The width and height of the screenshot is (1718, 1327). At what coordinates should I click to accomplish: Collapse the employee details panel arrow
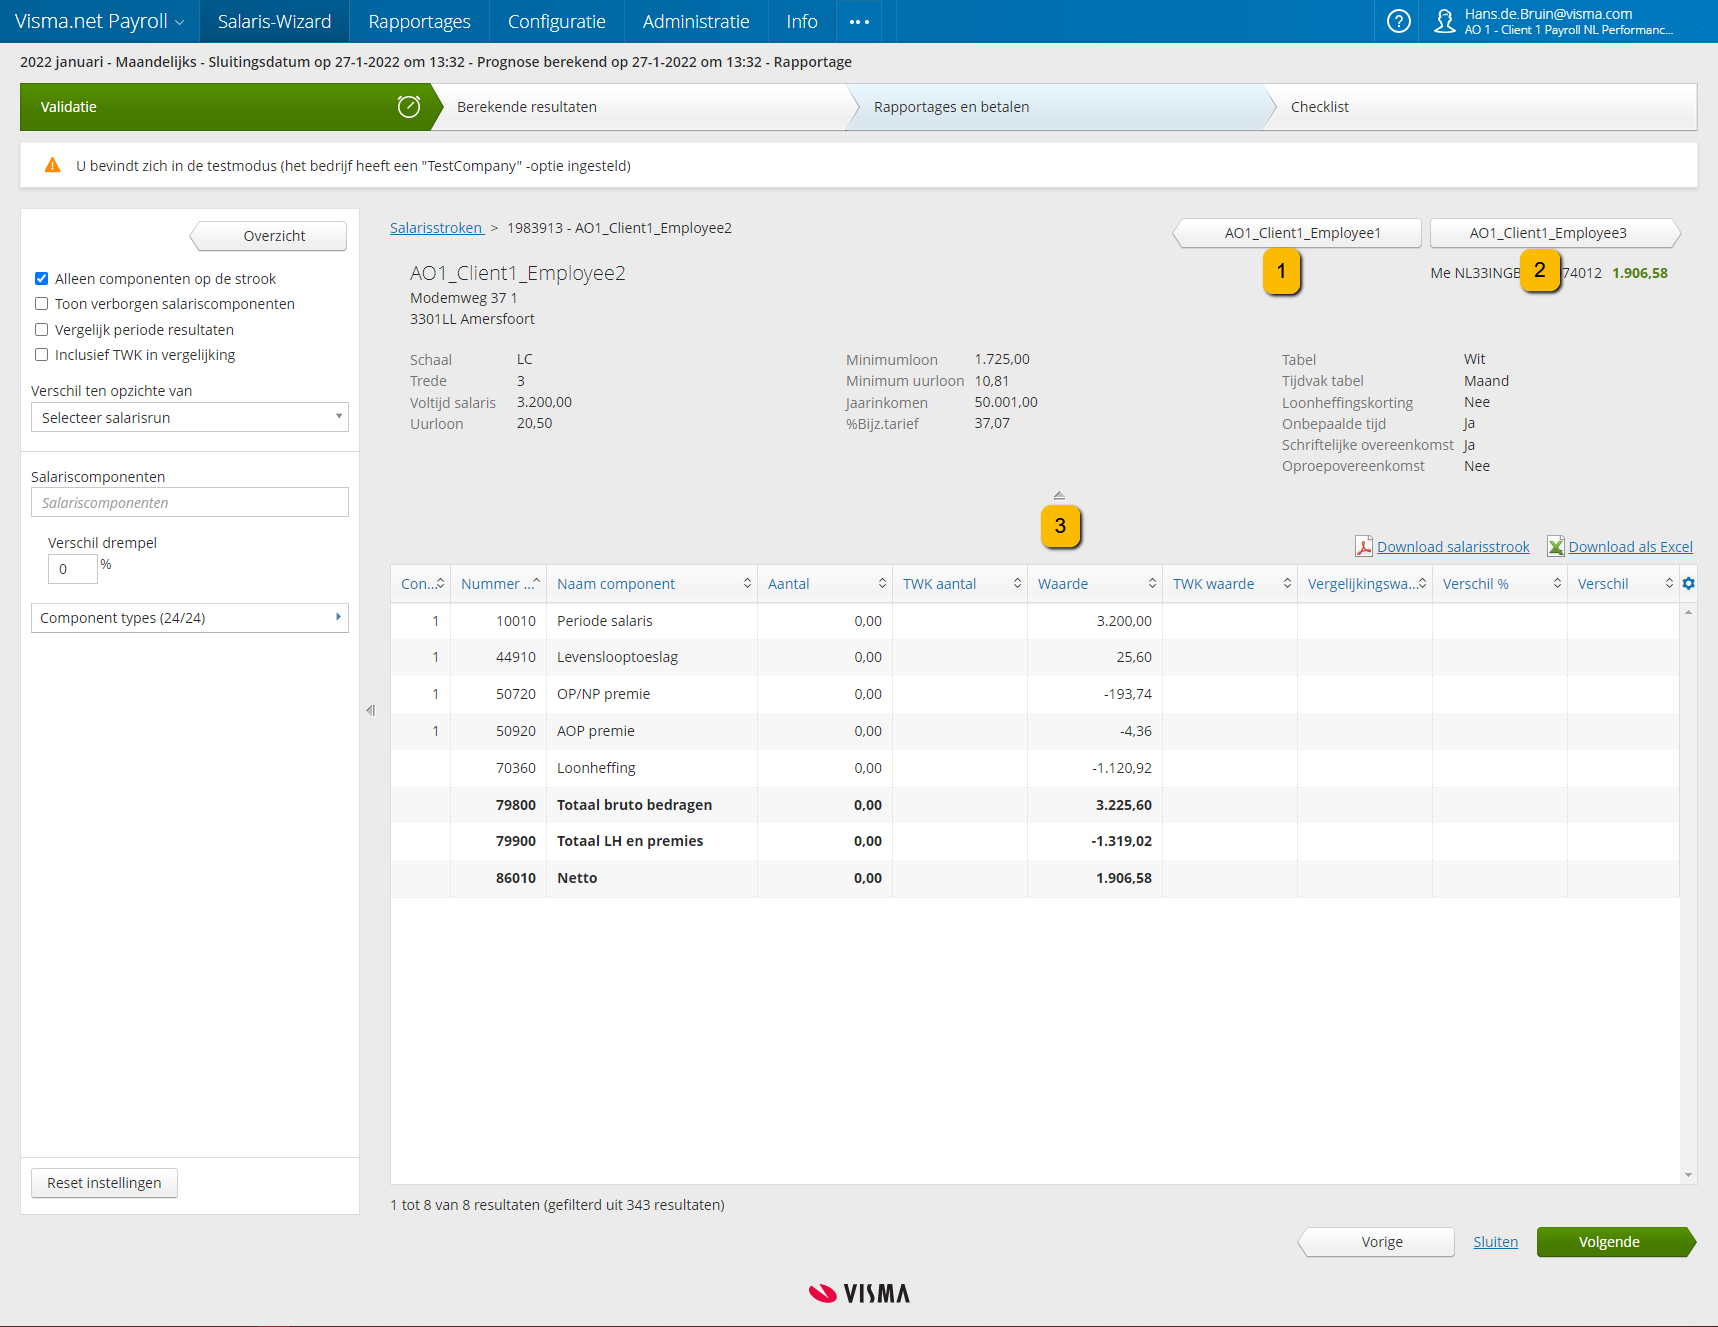[x=1059, y=493]
